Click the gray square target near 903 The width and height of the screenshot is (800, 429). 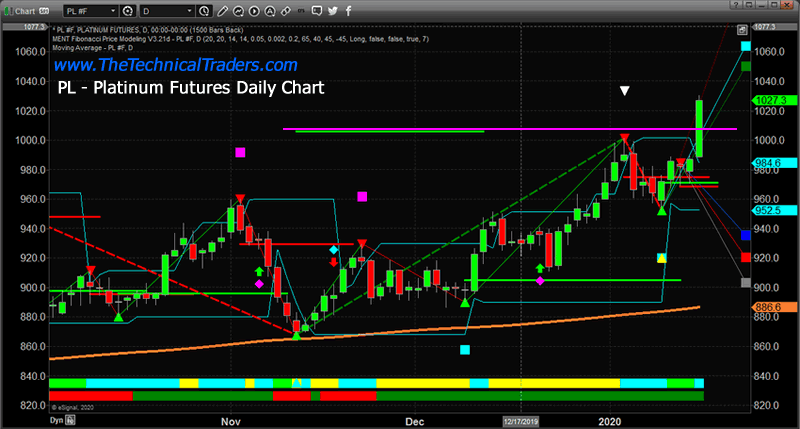pos(746,284)
